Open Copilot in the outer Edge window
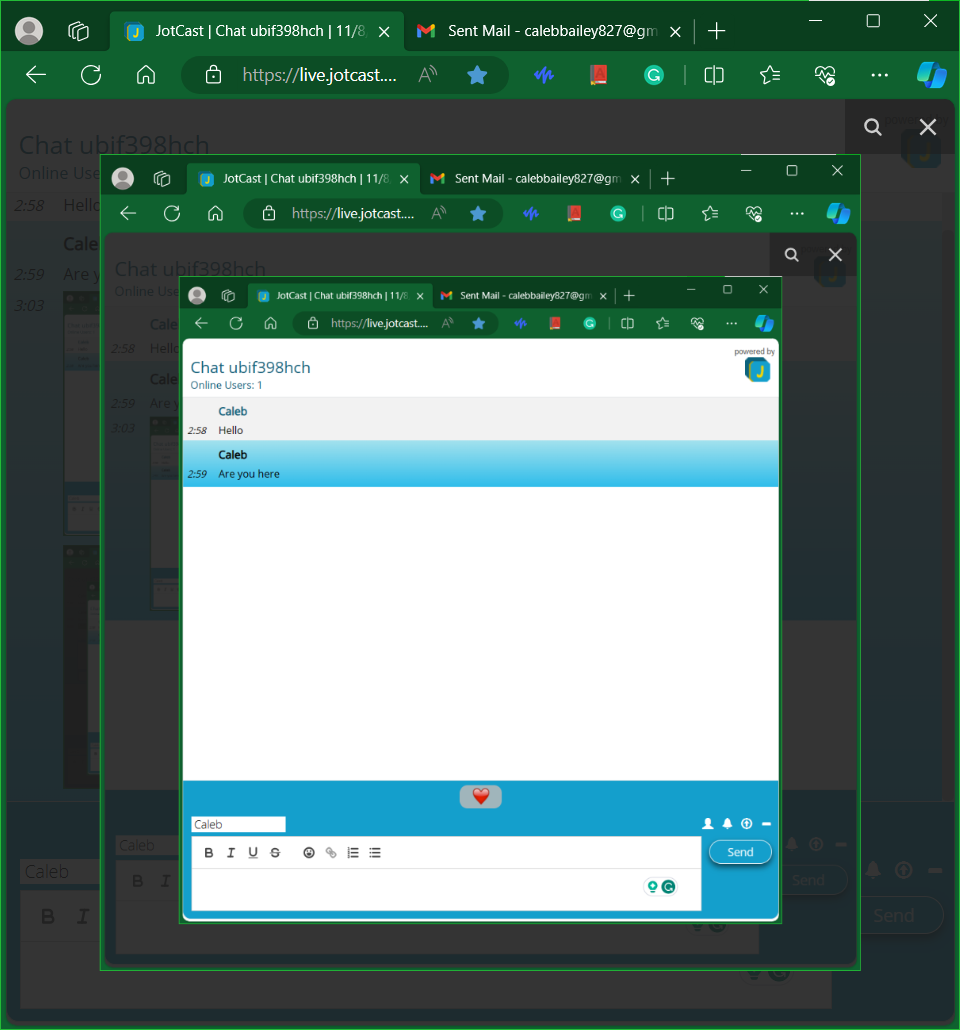Viewport: 960px width, 1030px height. (x=932, y=75)
